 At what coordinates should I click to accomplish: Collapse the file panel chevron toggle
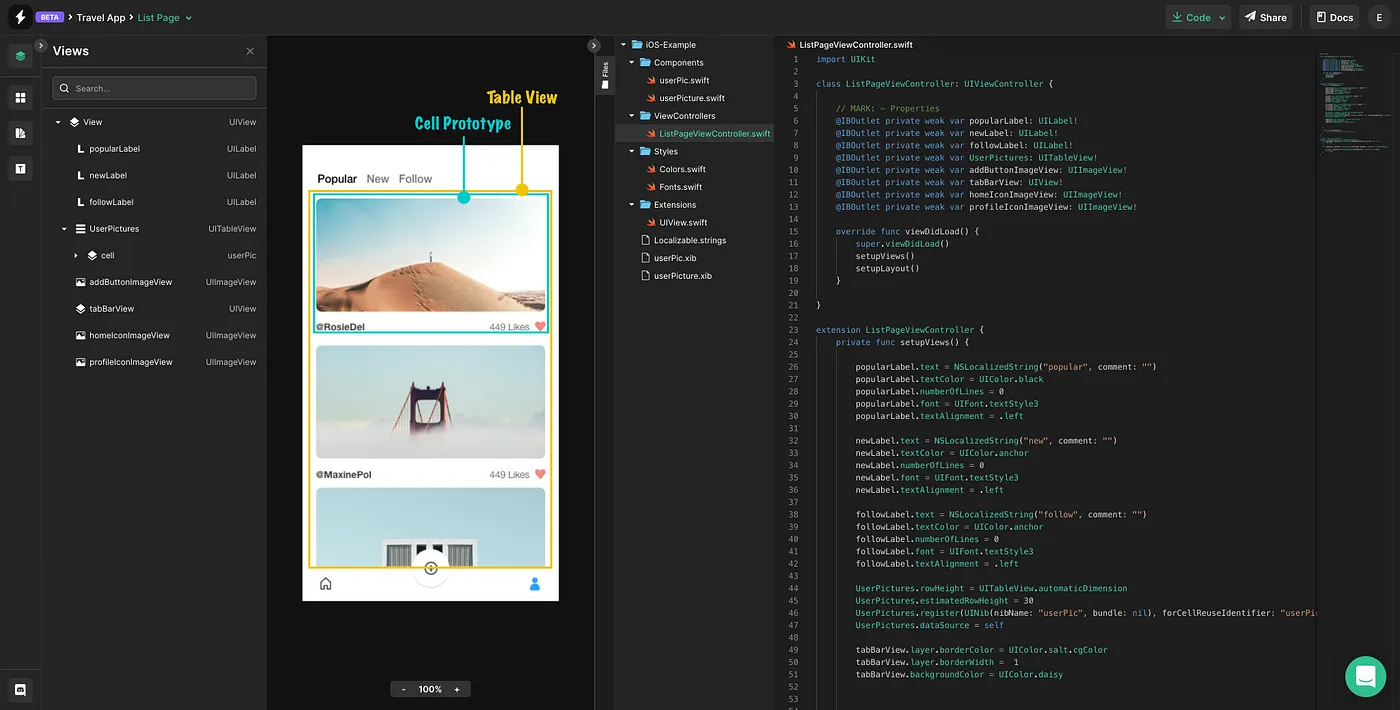pyautogui.click(x=593, y=46)
